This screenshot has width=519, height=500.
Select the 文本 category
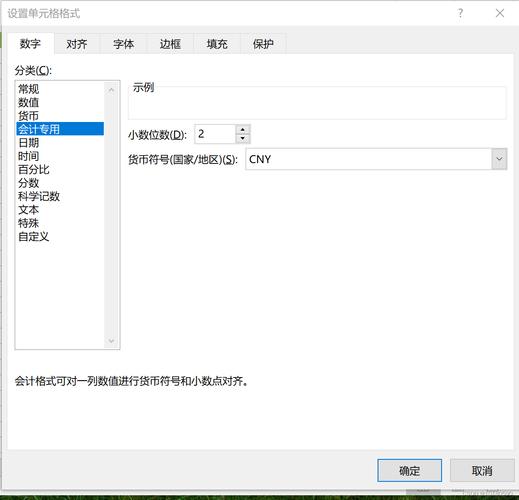coord(60,210)
